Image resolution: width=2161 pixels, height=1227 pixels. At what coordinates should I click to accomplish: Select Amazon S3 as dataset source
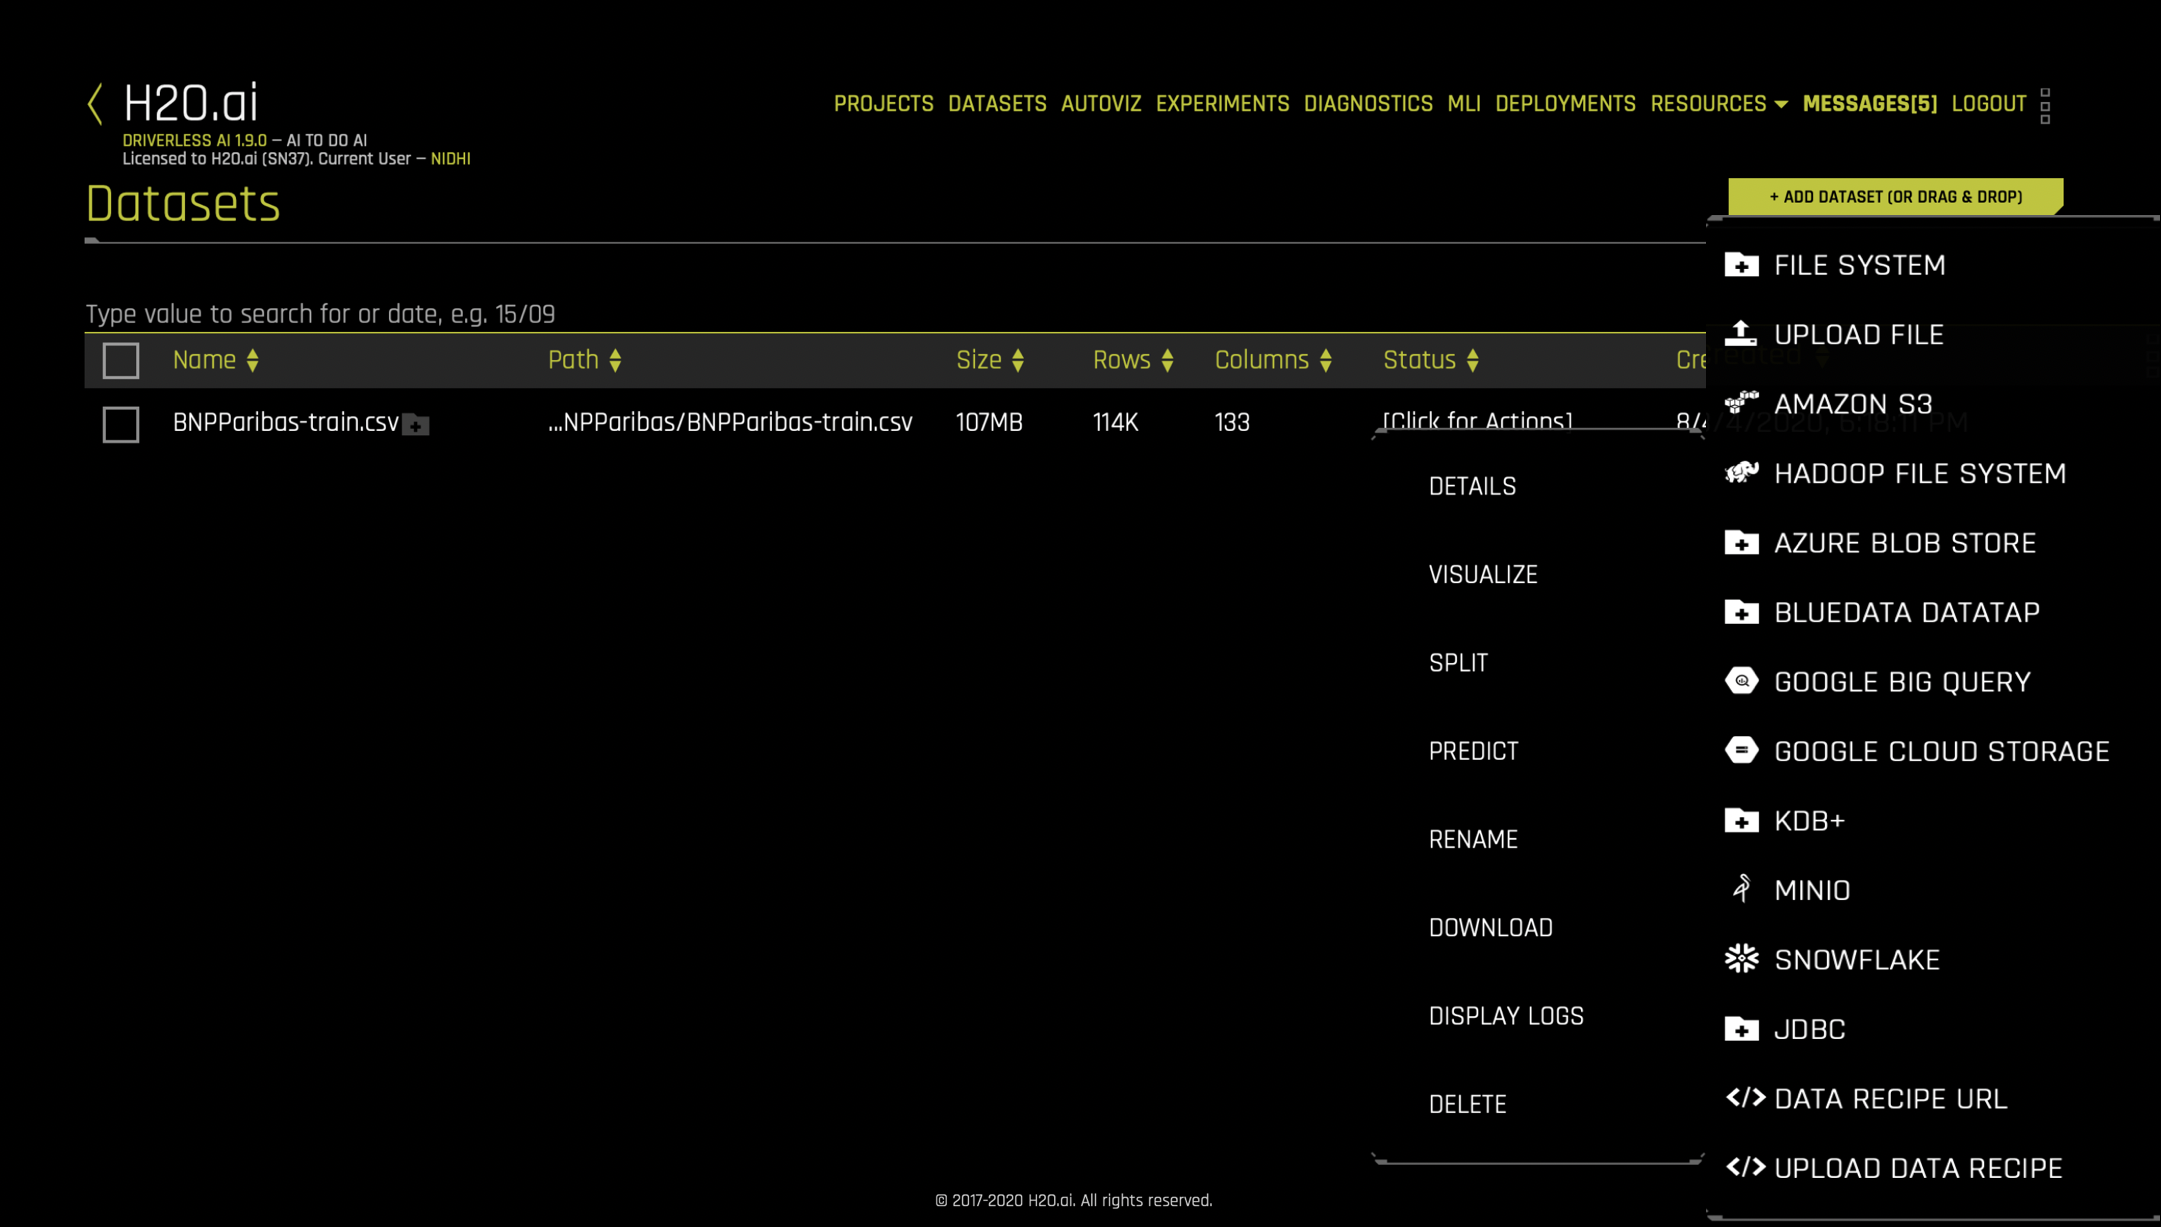coord(1854,403)
